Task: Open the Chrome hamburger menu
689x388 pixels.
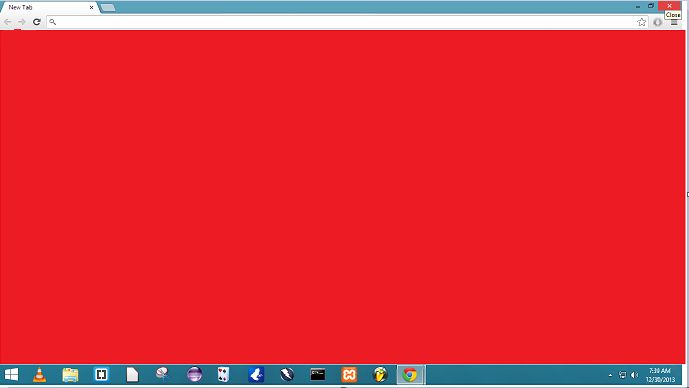Action: pos(674,22)
